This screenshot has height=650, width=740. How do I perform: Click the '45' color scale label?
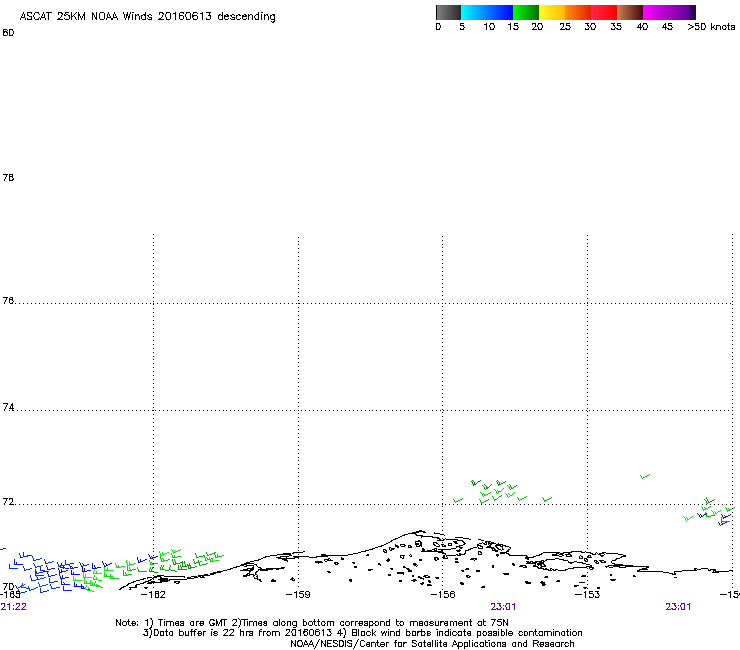(x=667, y=27)
